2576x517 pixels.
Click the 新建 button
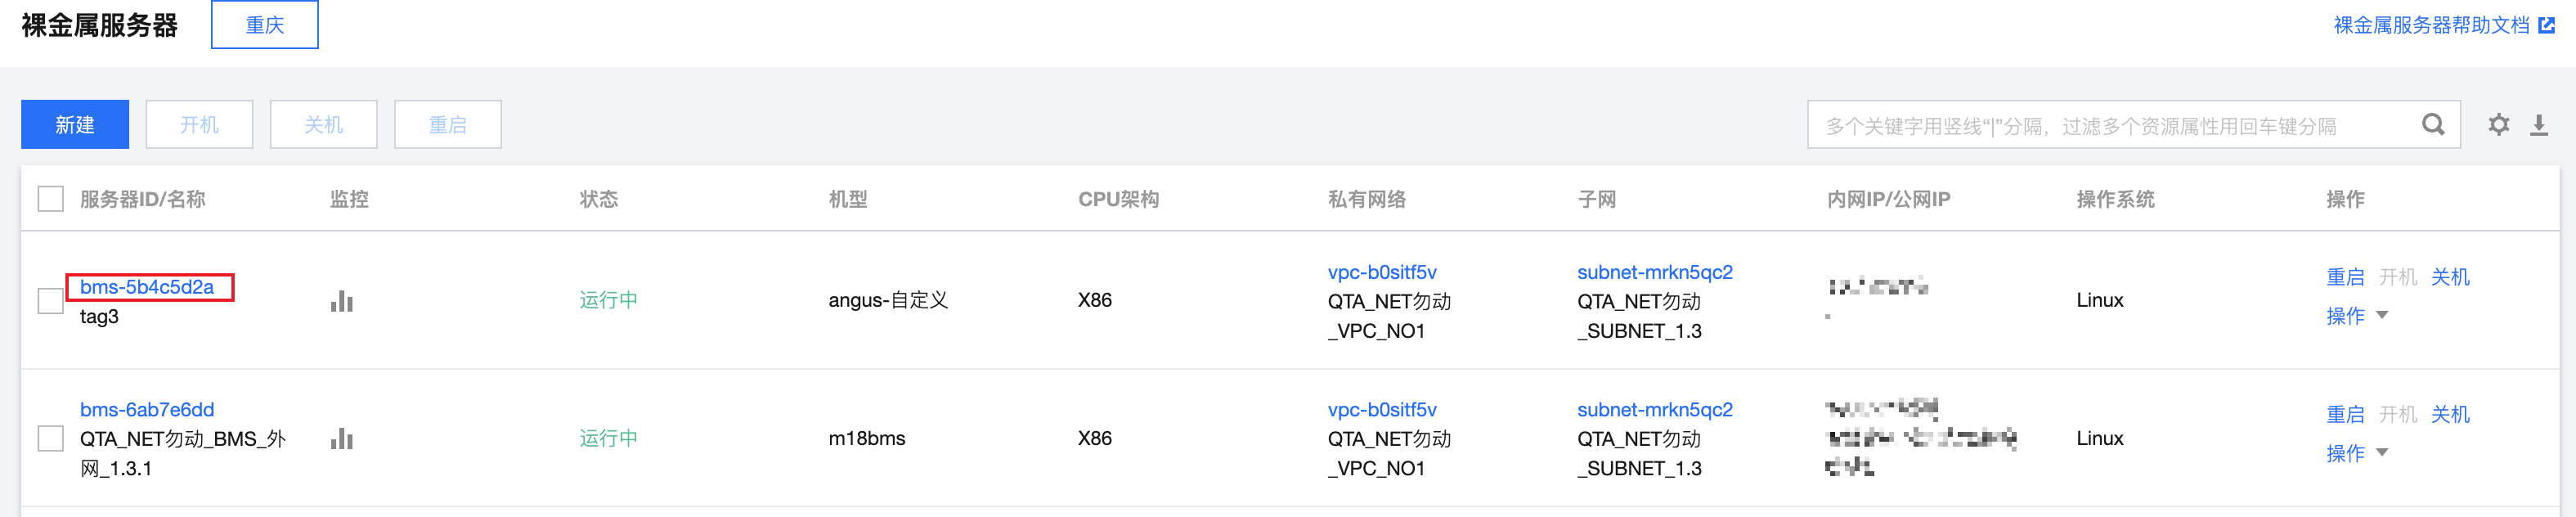point(75,125)
